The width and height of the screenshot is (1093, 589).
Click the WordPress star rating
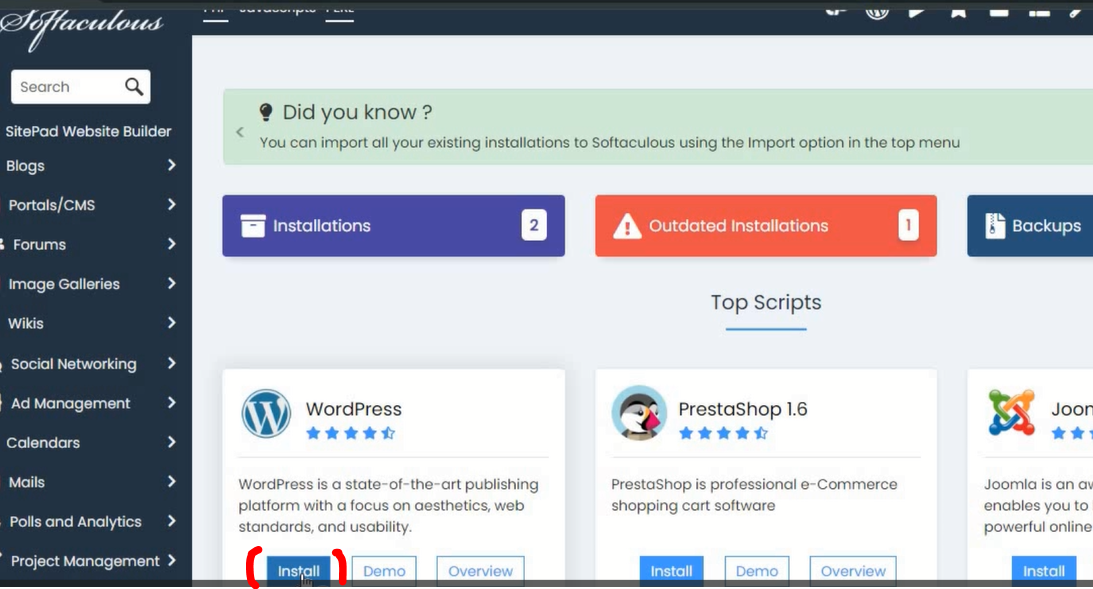[x=351, y=433]
